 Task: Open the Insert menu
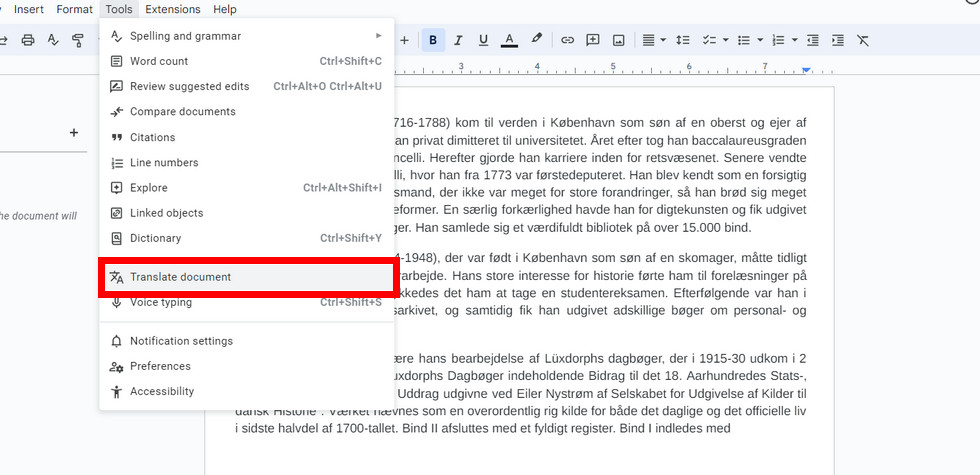click(29, 9)
